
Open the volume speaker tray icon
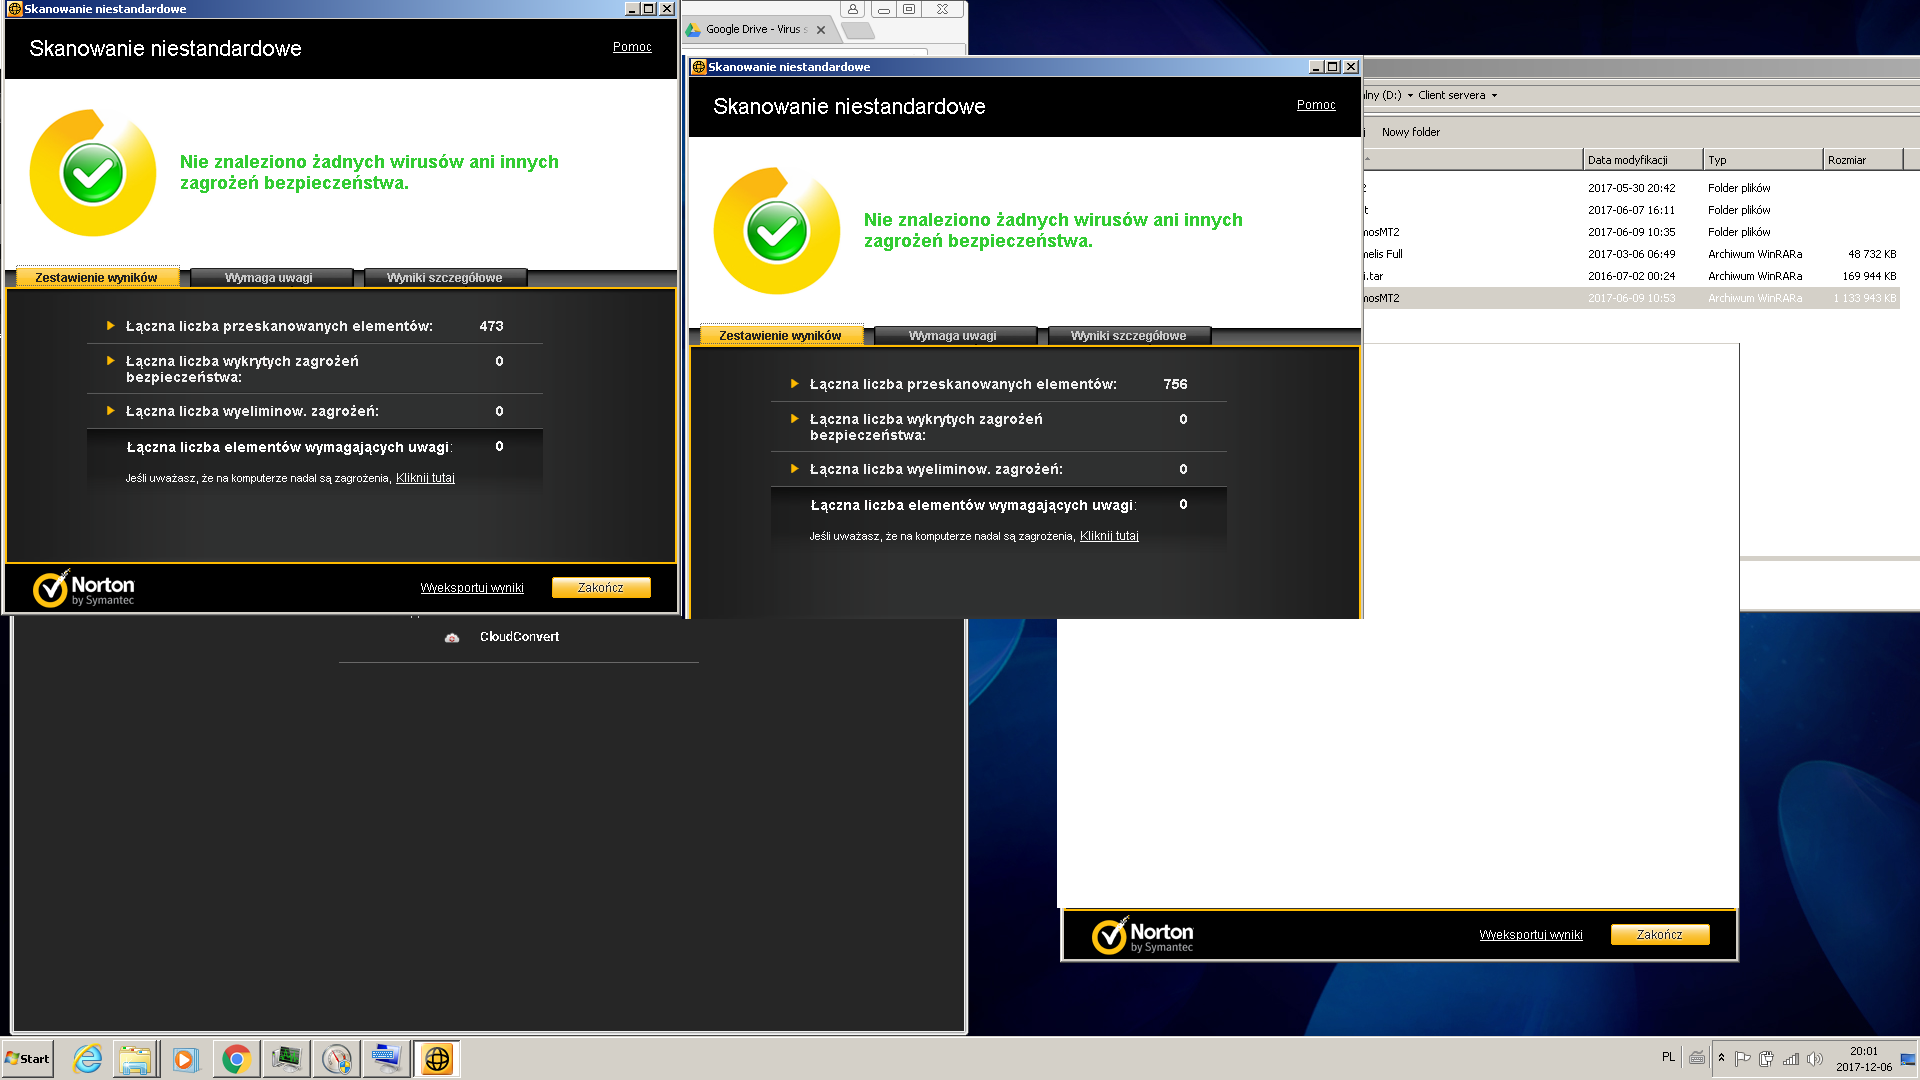(1815, 1058)
